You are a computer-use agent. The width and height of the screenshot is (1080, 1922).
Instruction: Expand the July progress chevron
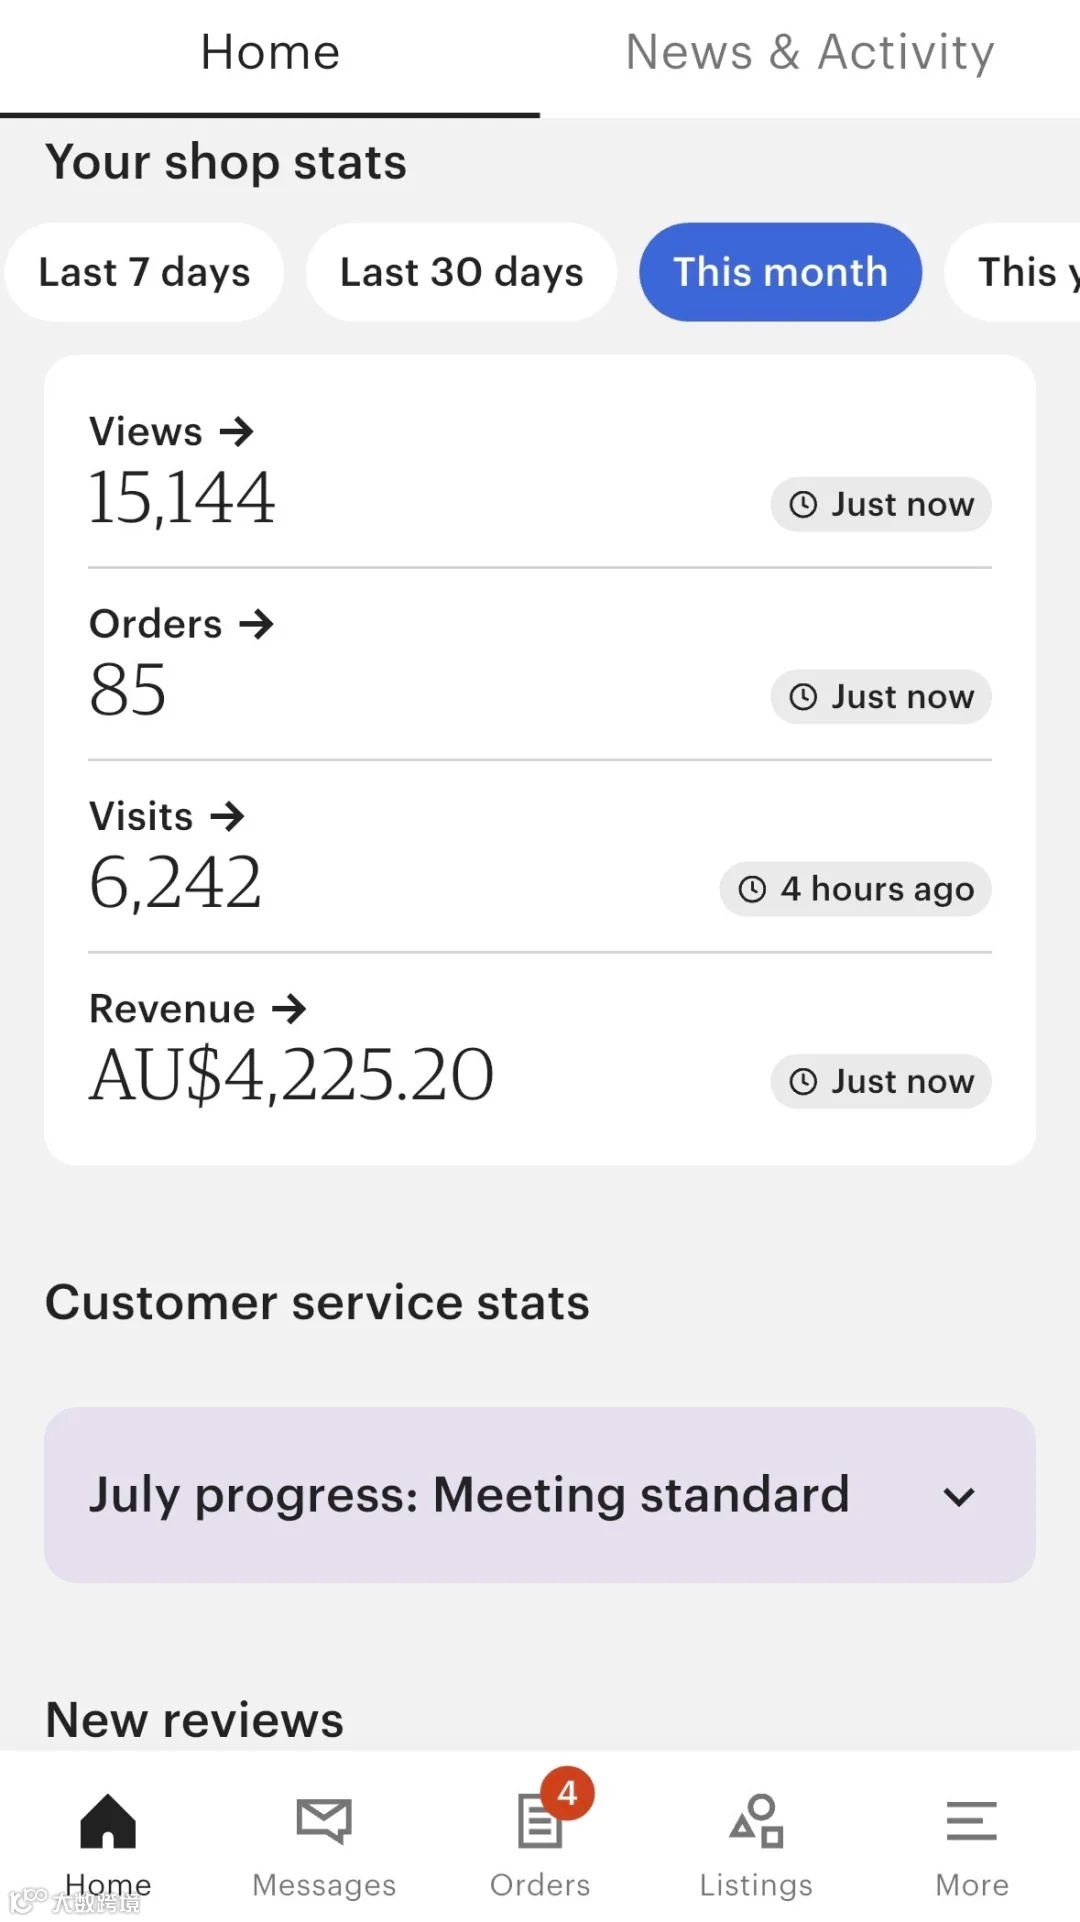tap(959, 1496)
